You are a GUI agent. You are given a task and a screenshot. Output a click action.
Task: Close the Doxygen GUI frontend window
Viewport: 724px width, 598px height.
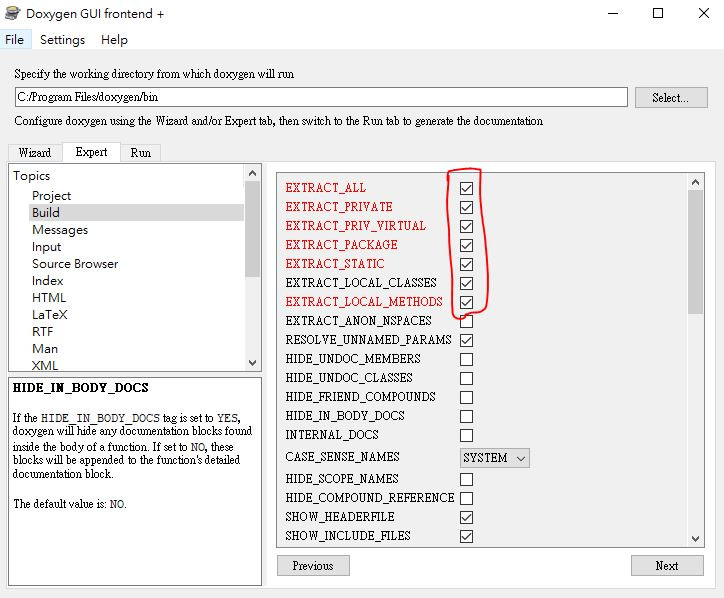click(x=704, y=13)
